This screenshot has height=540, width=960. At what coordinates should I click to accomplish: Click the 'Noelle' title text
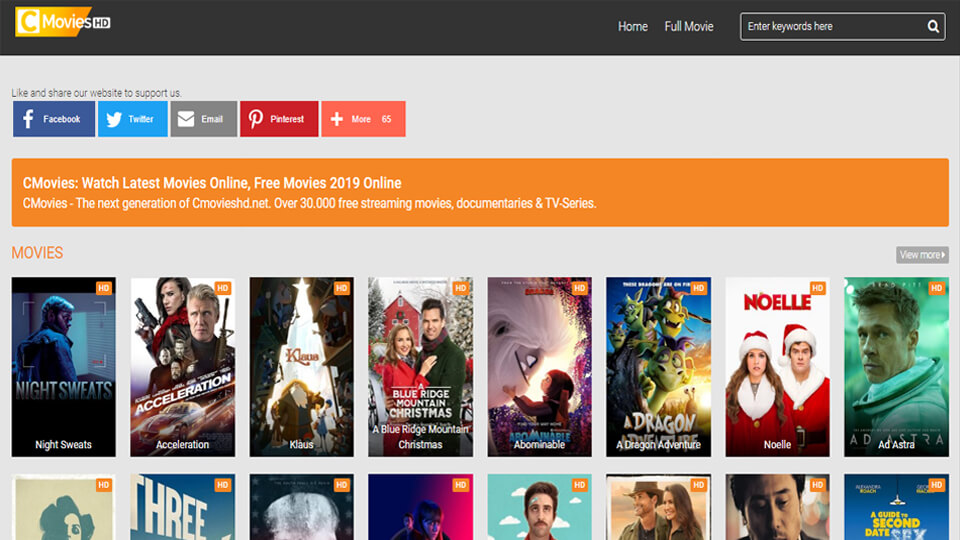[x=778, y=444]
